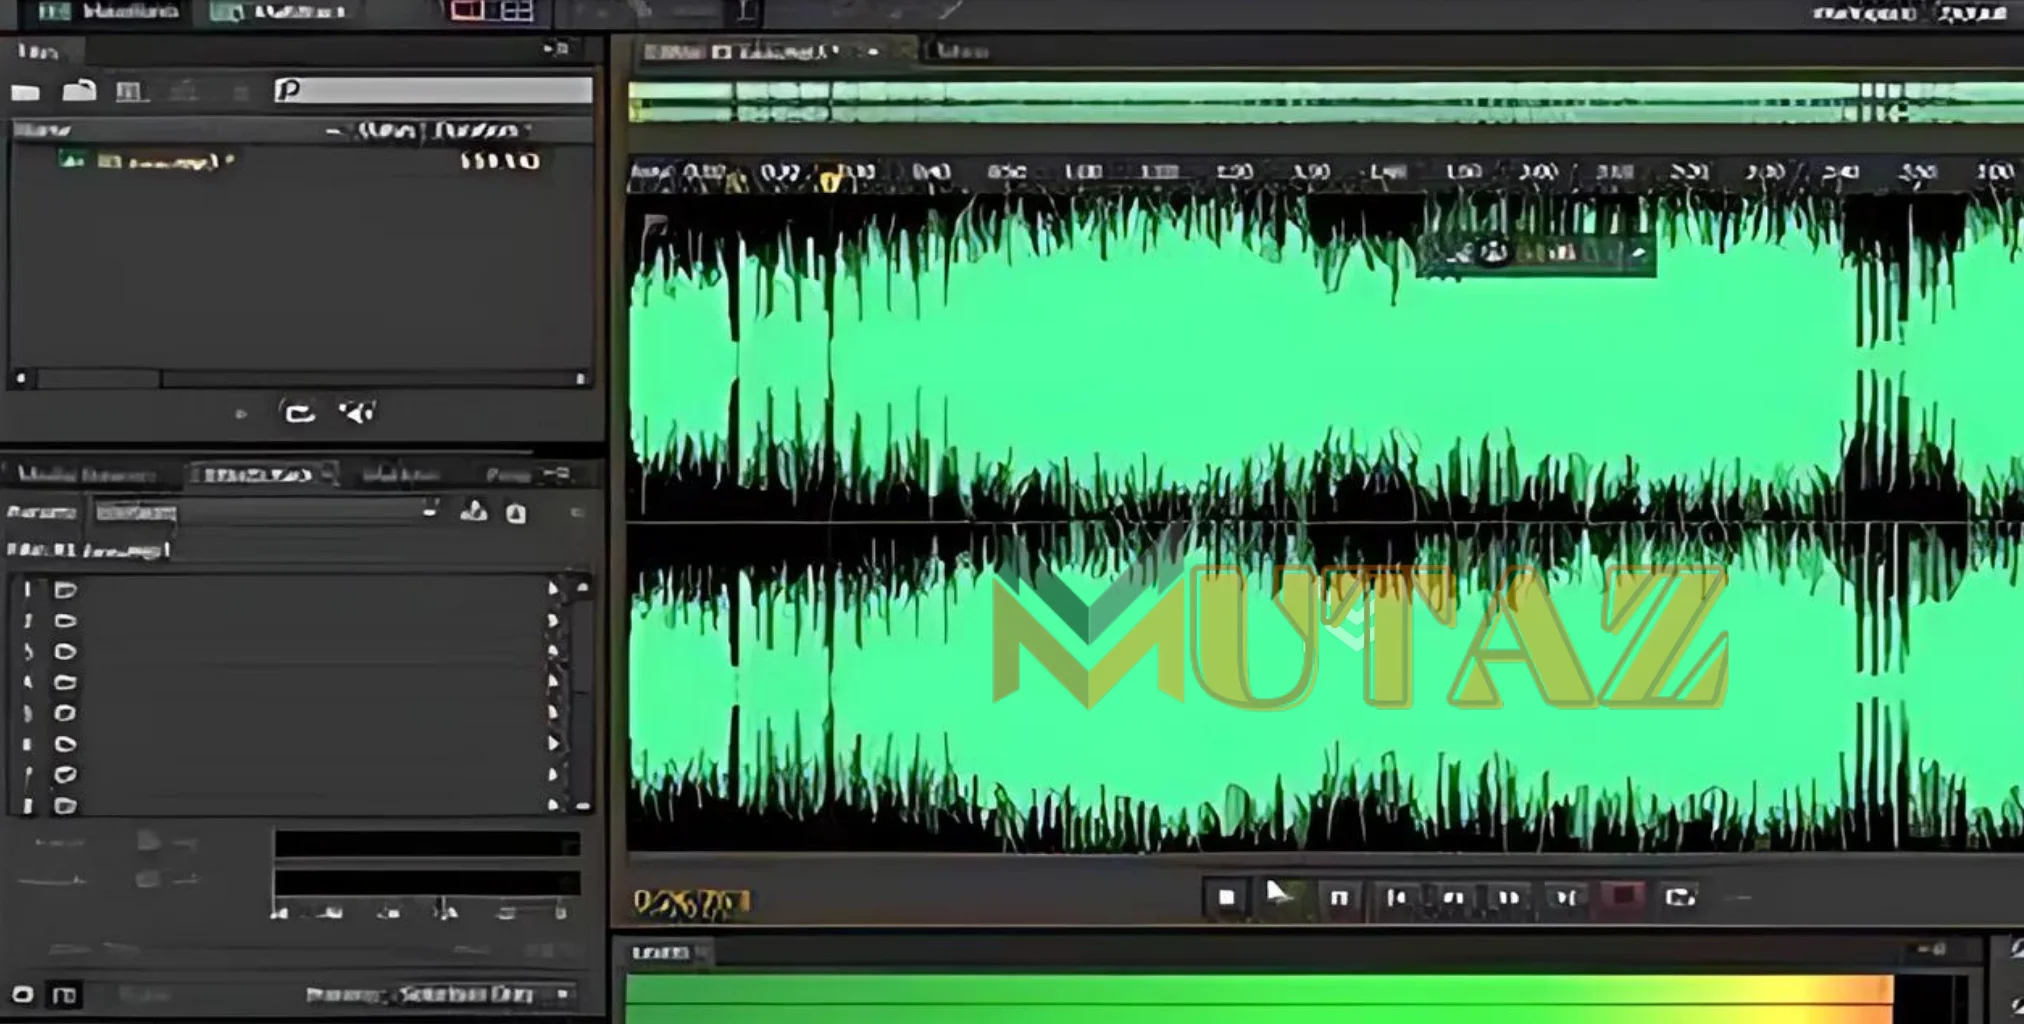Play the file preview in Files panel
This screenshot has width=2024, height=1024.
pos(241,413)
